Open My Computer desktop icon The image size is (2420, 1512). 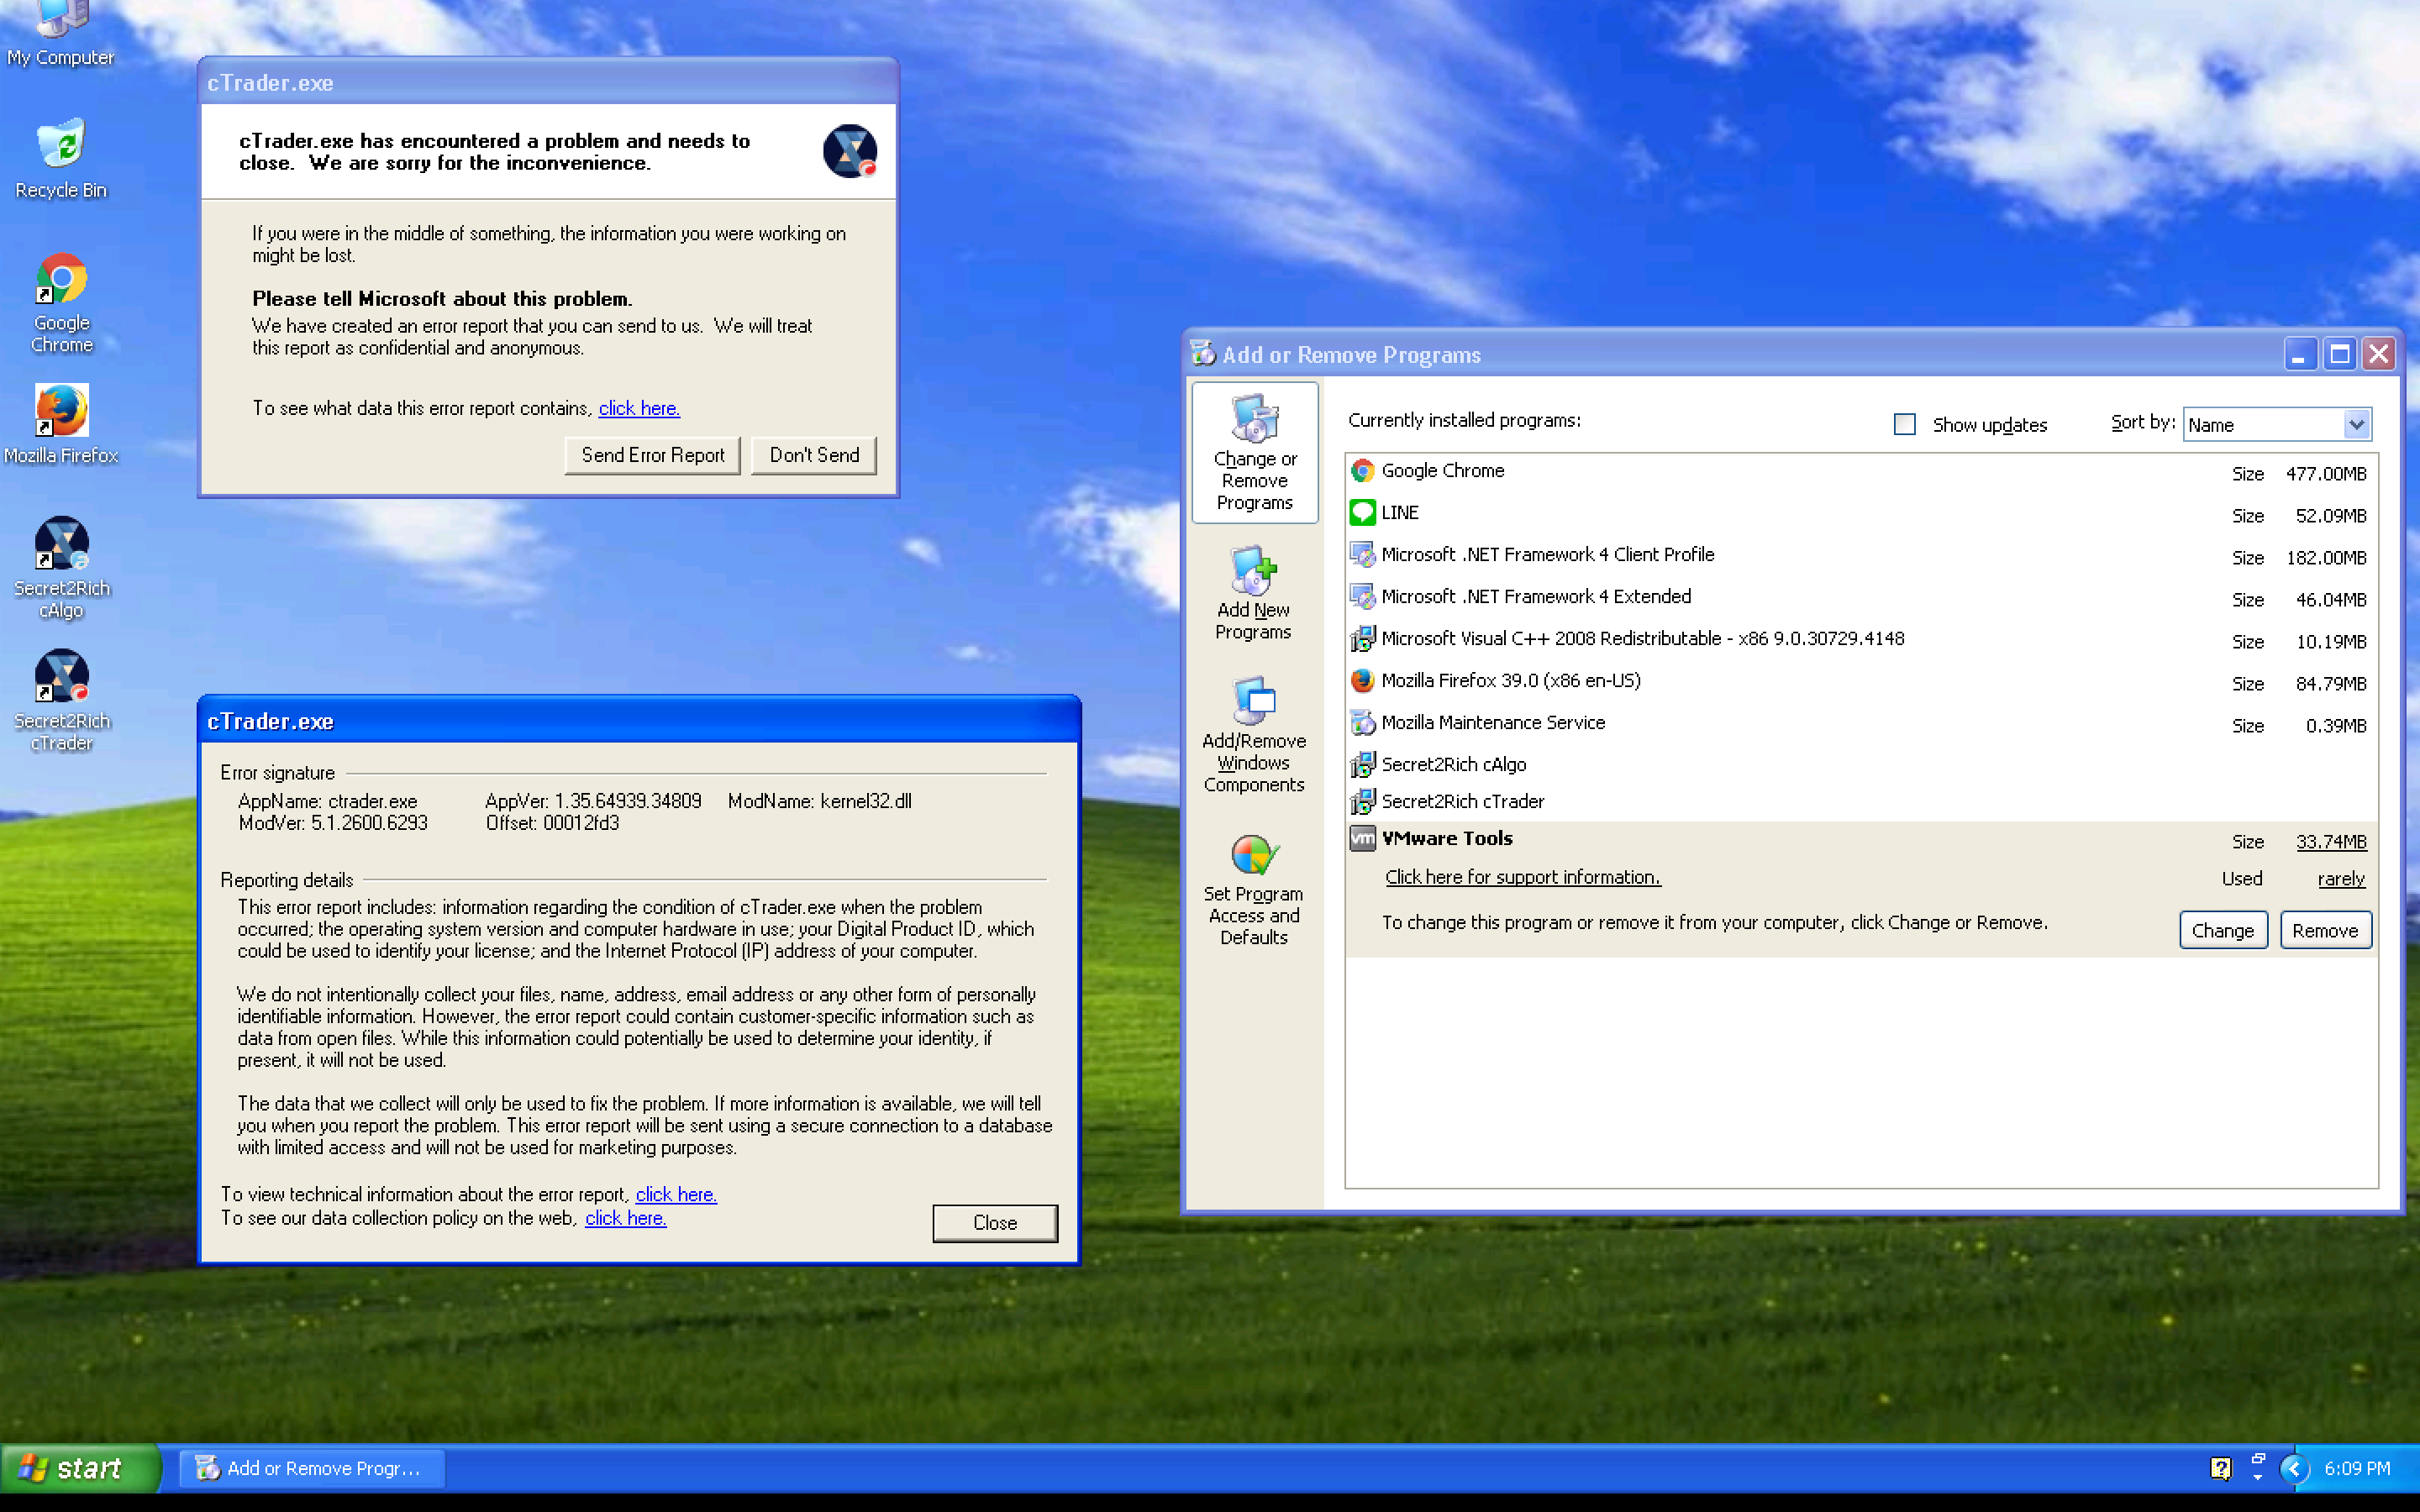click(x=60, y=35)
